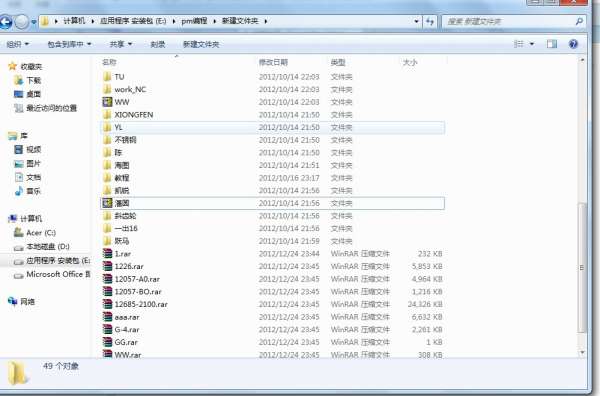Select the 12057-BO.rar archive icon
Viewport: 600px width, 396px height.
point(108,292)
